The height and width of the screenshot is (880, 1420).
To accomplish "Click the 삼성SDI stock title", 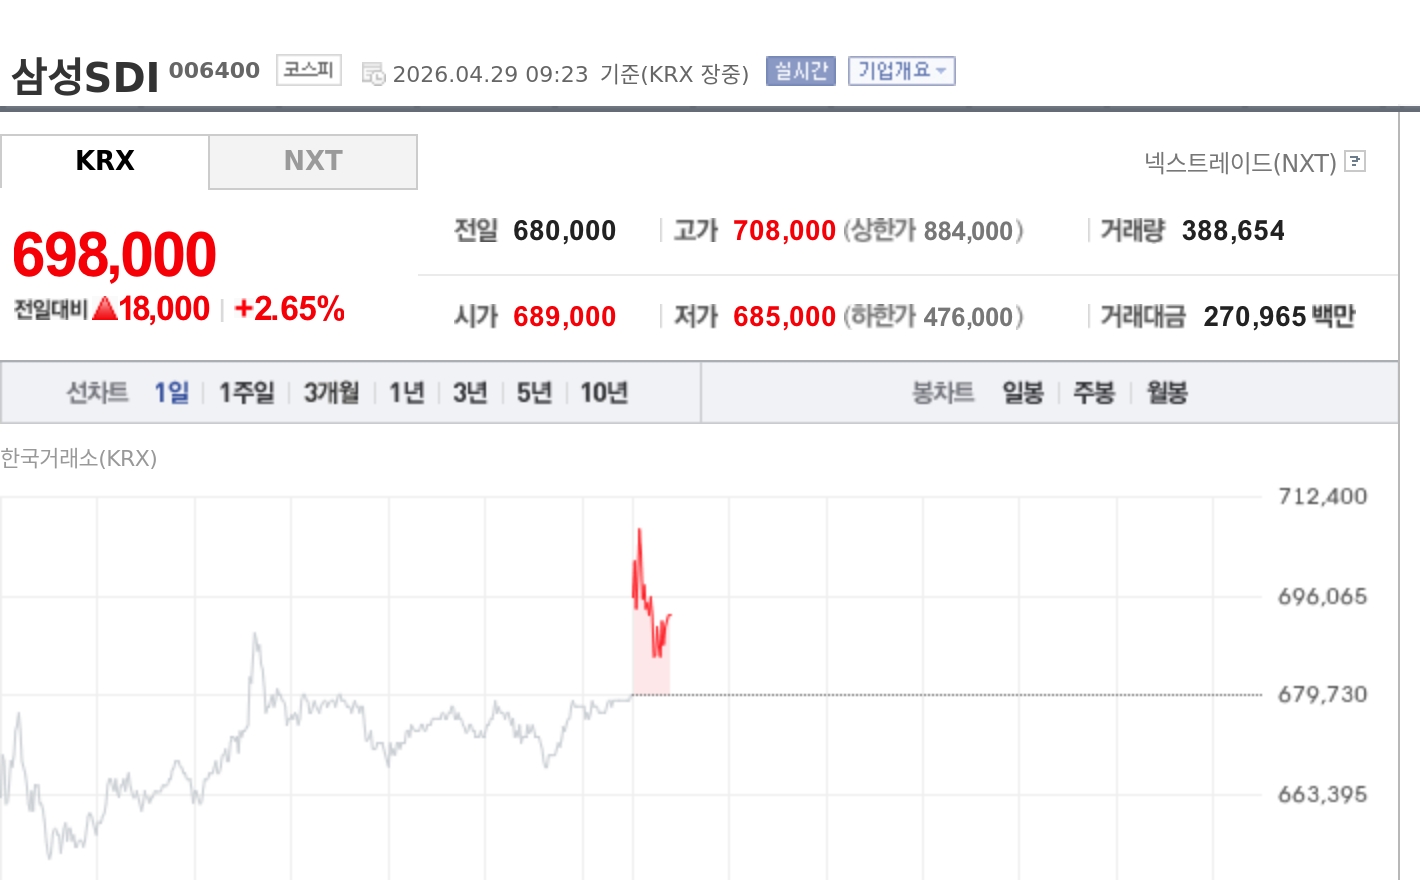I will 85,76.
